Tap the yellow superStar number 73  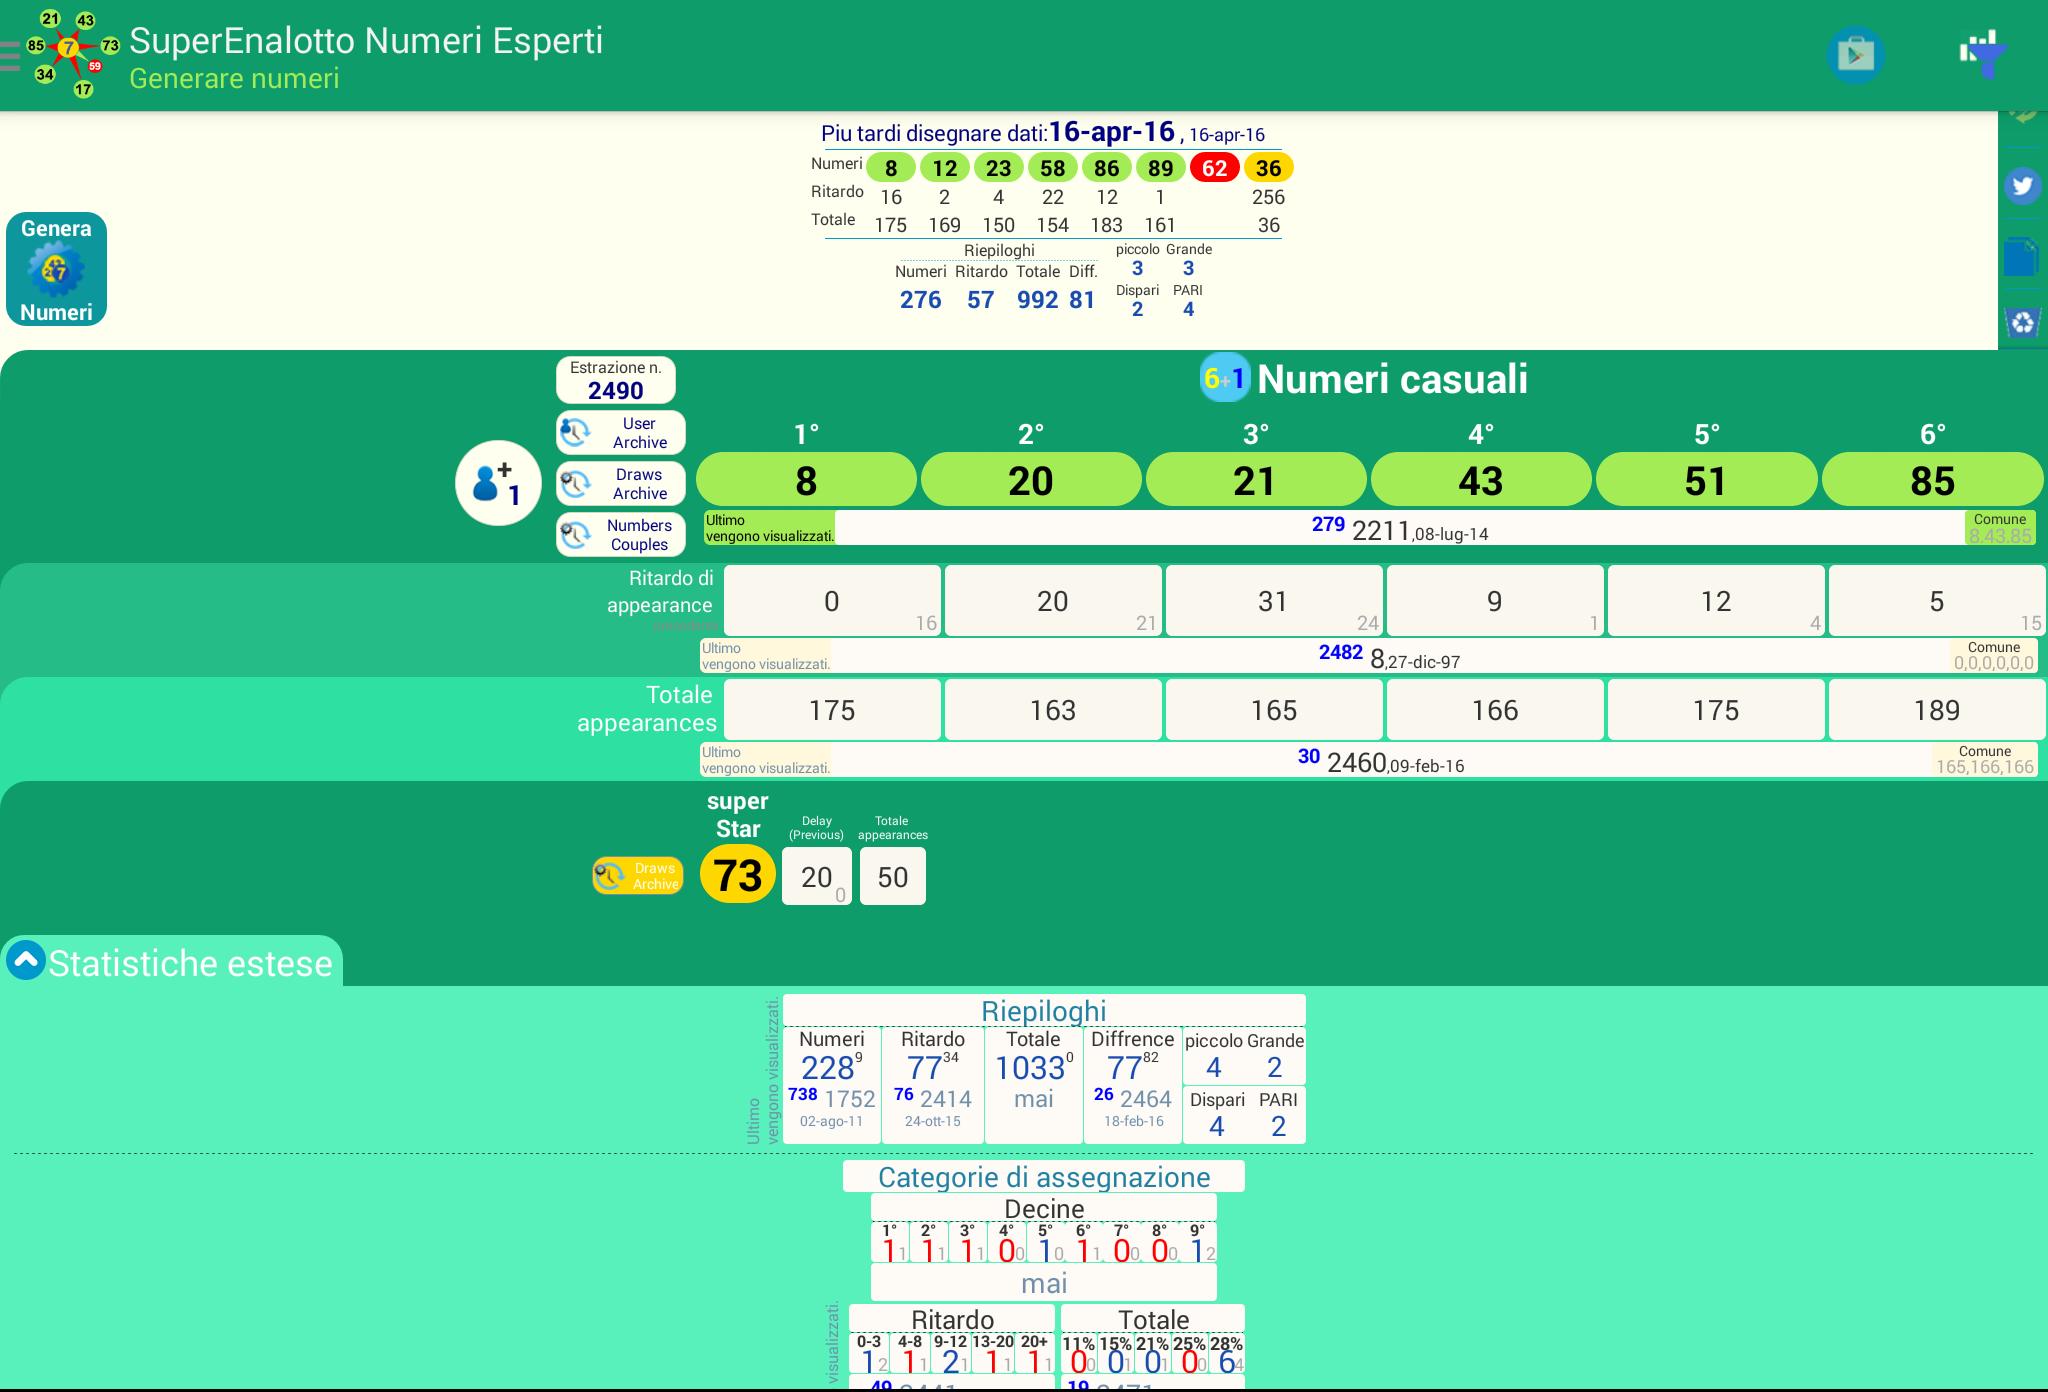(x=738, y=875)
